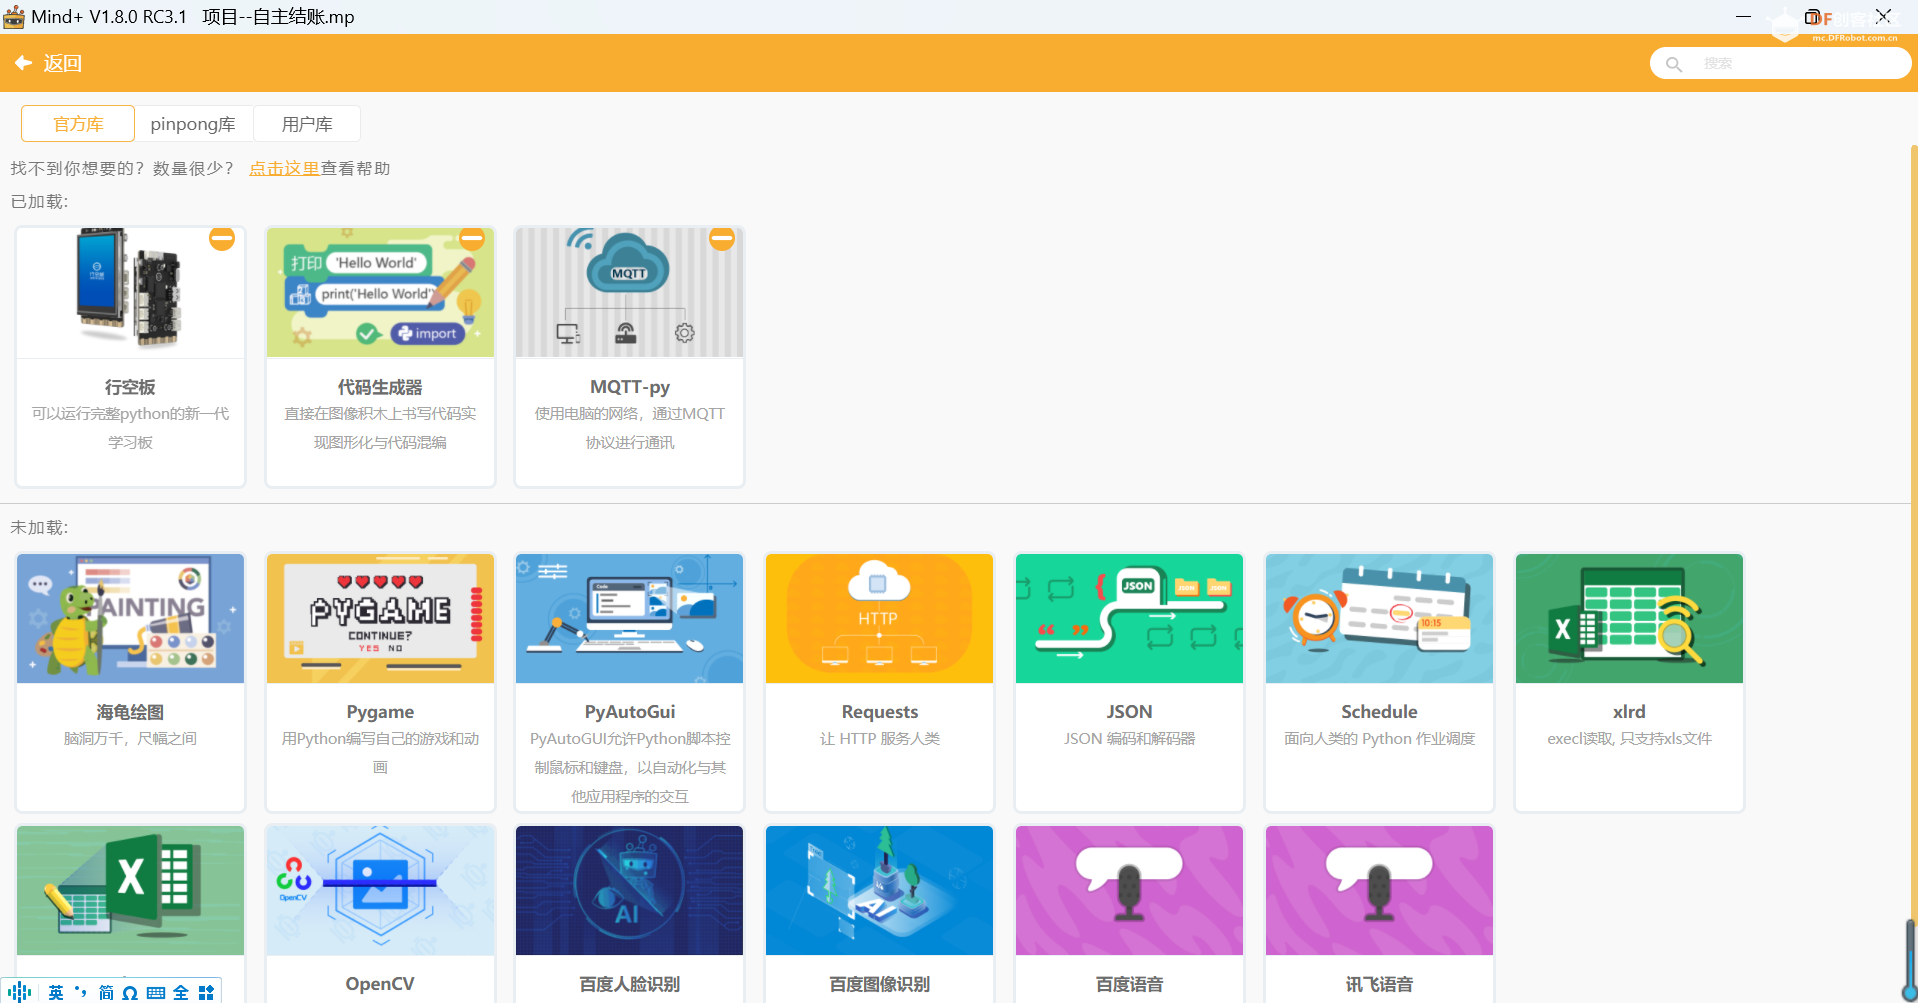Image resolution: width=1918 pixels, height=1003 pixels.
Task: Click the IME voice input waveform icon
Action: [x=20, y=992]
